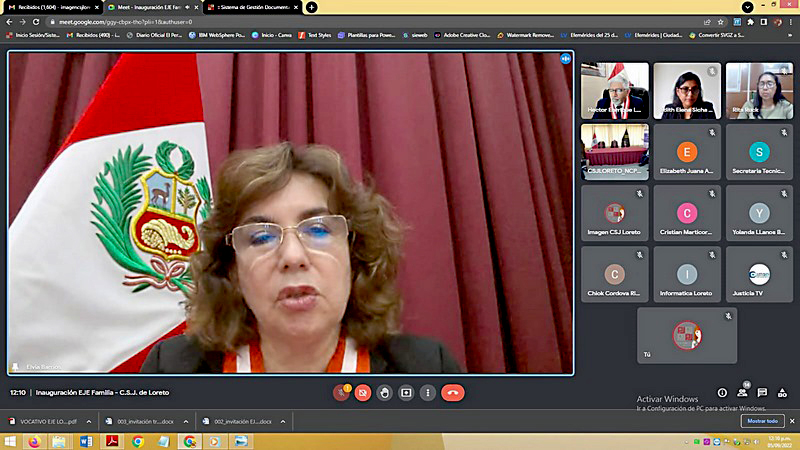
Task: Open the 003_invitación docx download
Action: tap(142, 422)
